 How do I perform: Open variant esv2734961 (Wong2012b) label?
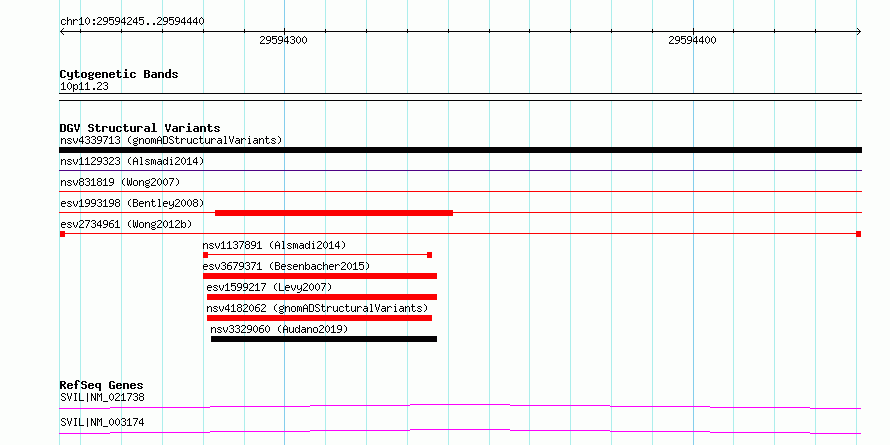point(126,224)
